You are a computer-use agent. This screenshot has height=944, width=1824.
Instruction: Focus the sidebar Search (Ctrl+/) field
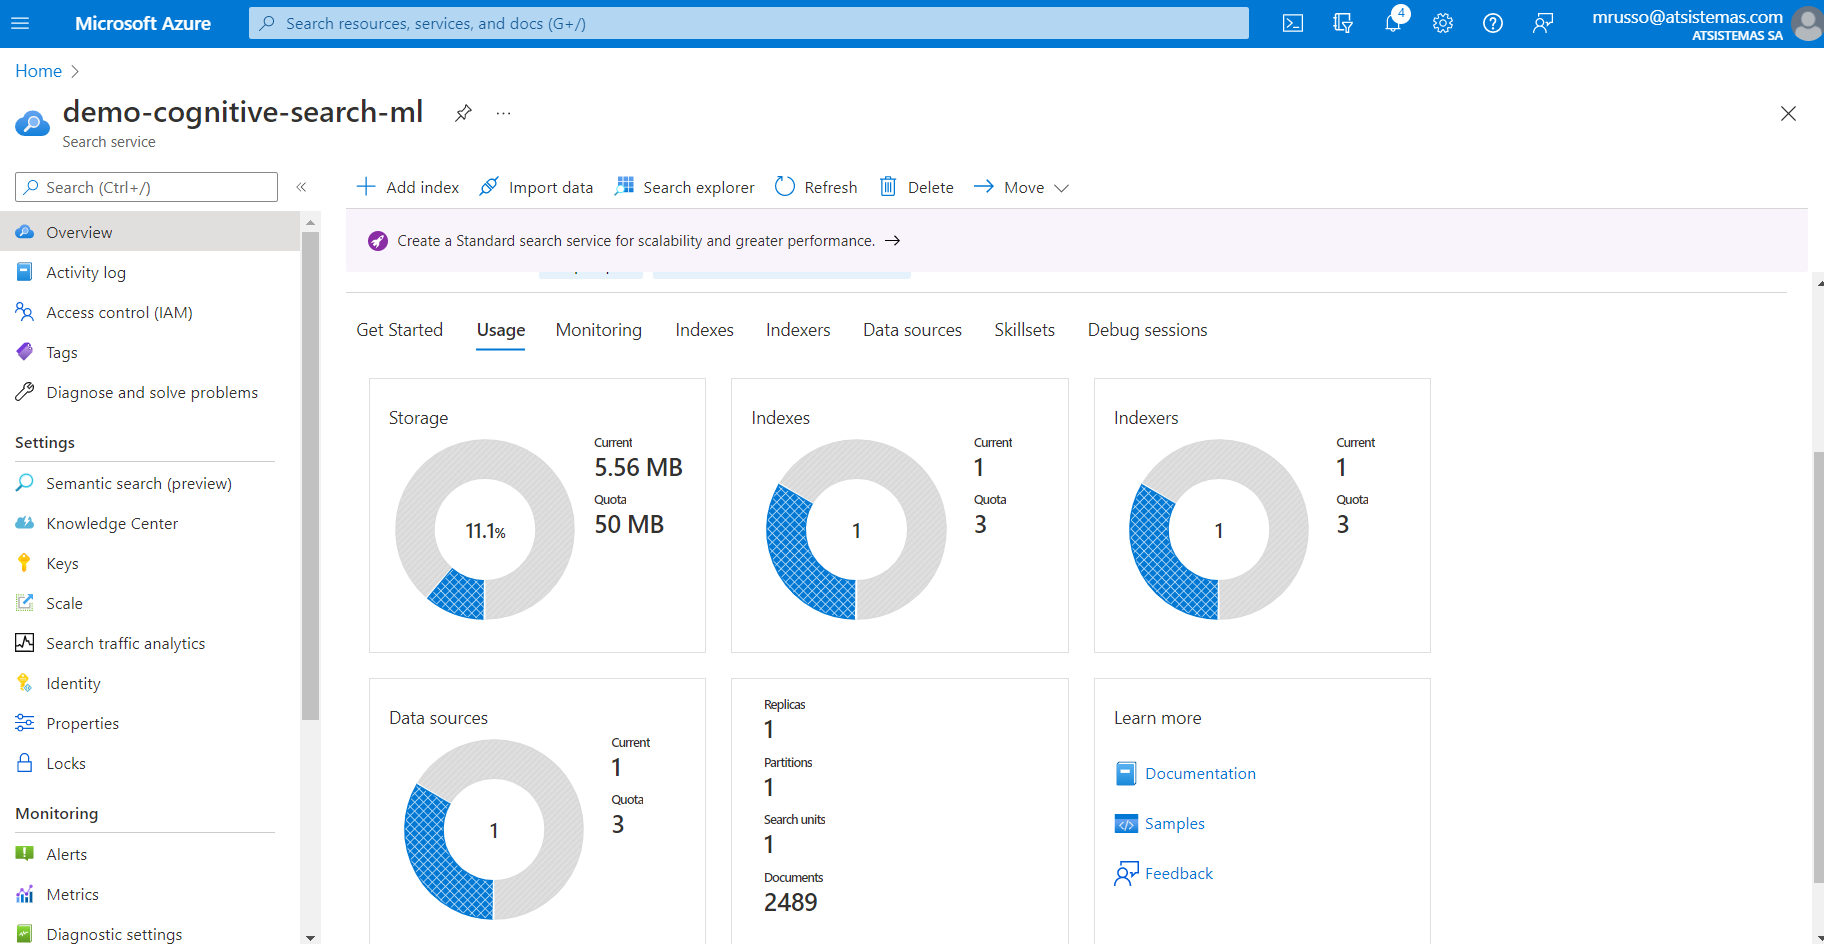pyautogui.click(x=146, y=187)
